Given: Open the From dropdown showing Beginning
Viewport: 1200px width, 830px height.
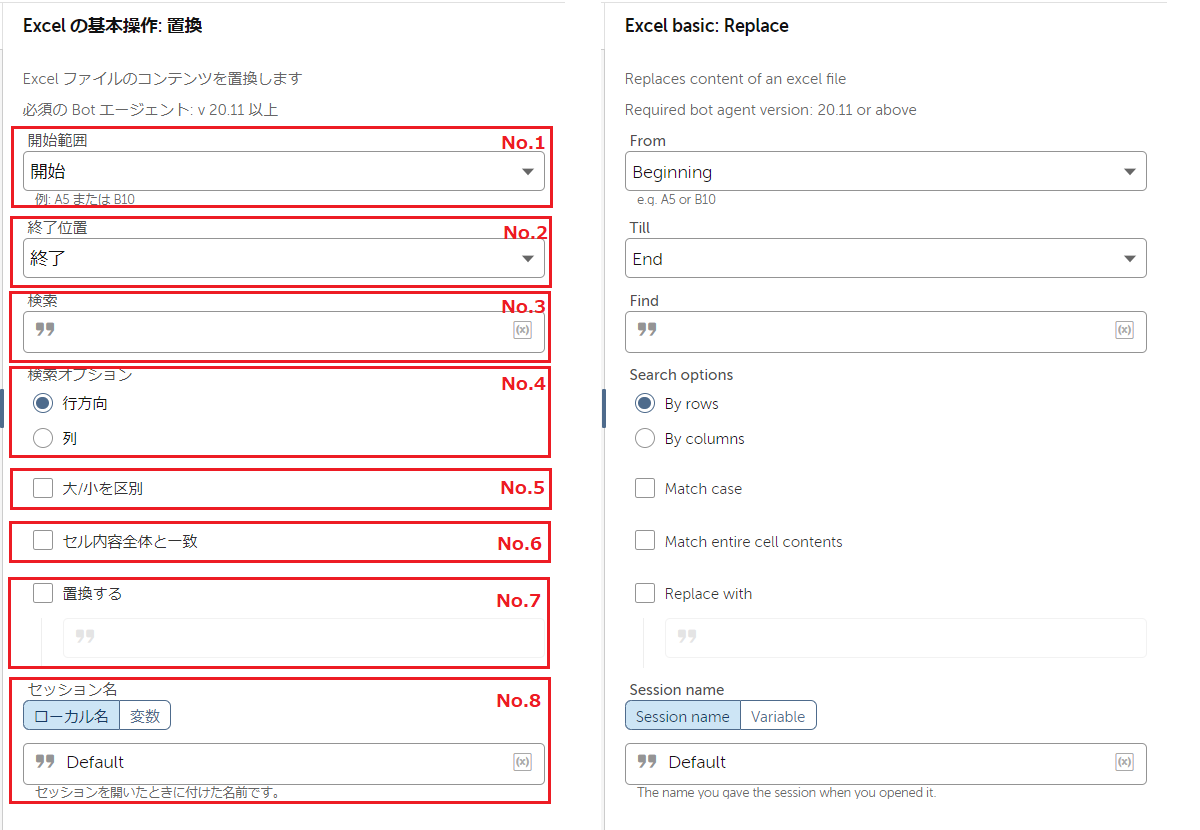Looking at the screenshot, I should (885, 171).
